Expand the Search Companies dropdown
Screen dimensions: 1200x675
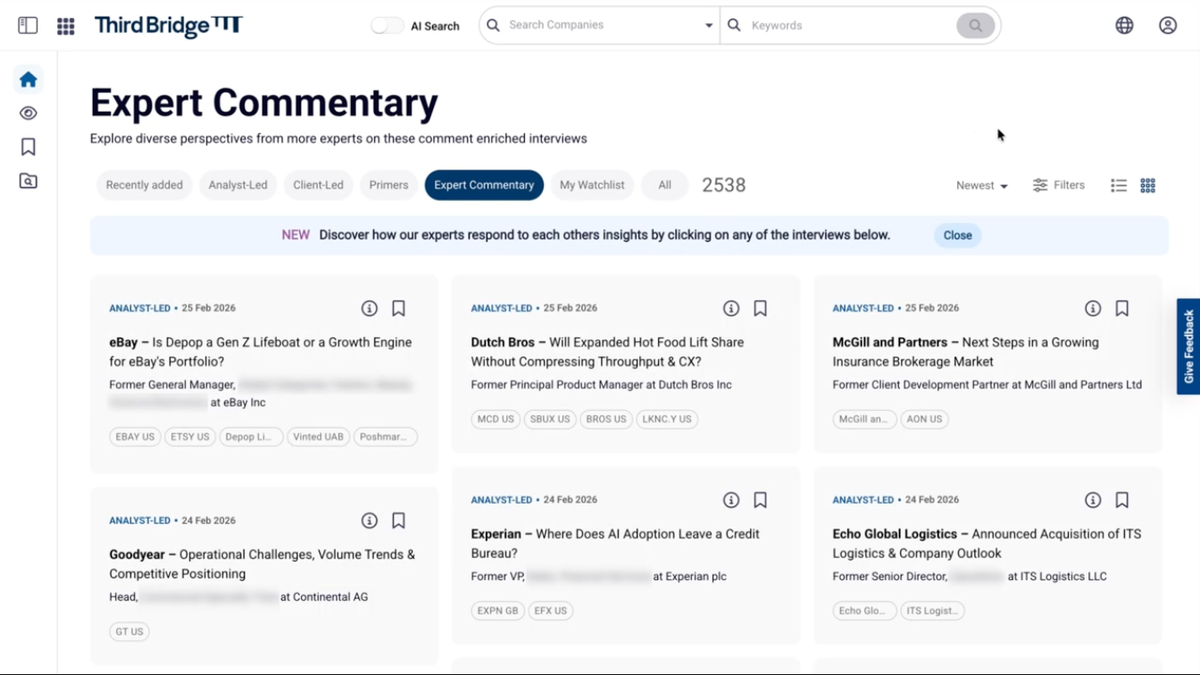tap(708, 24)
